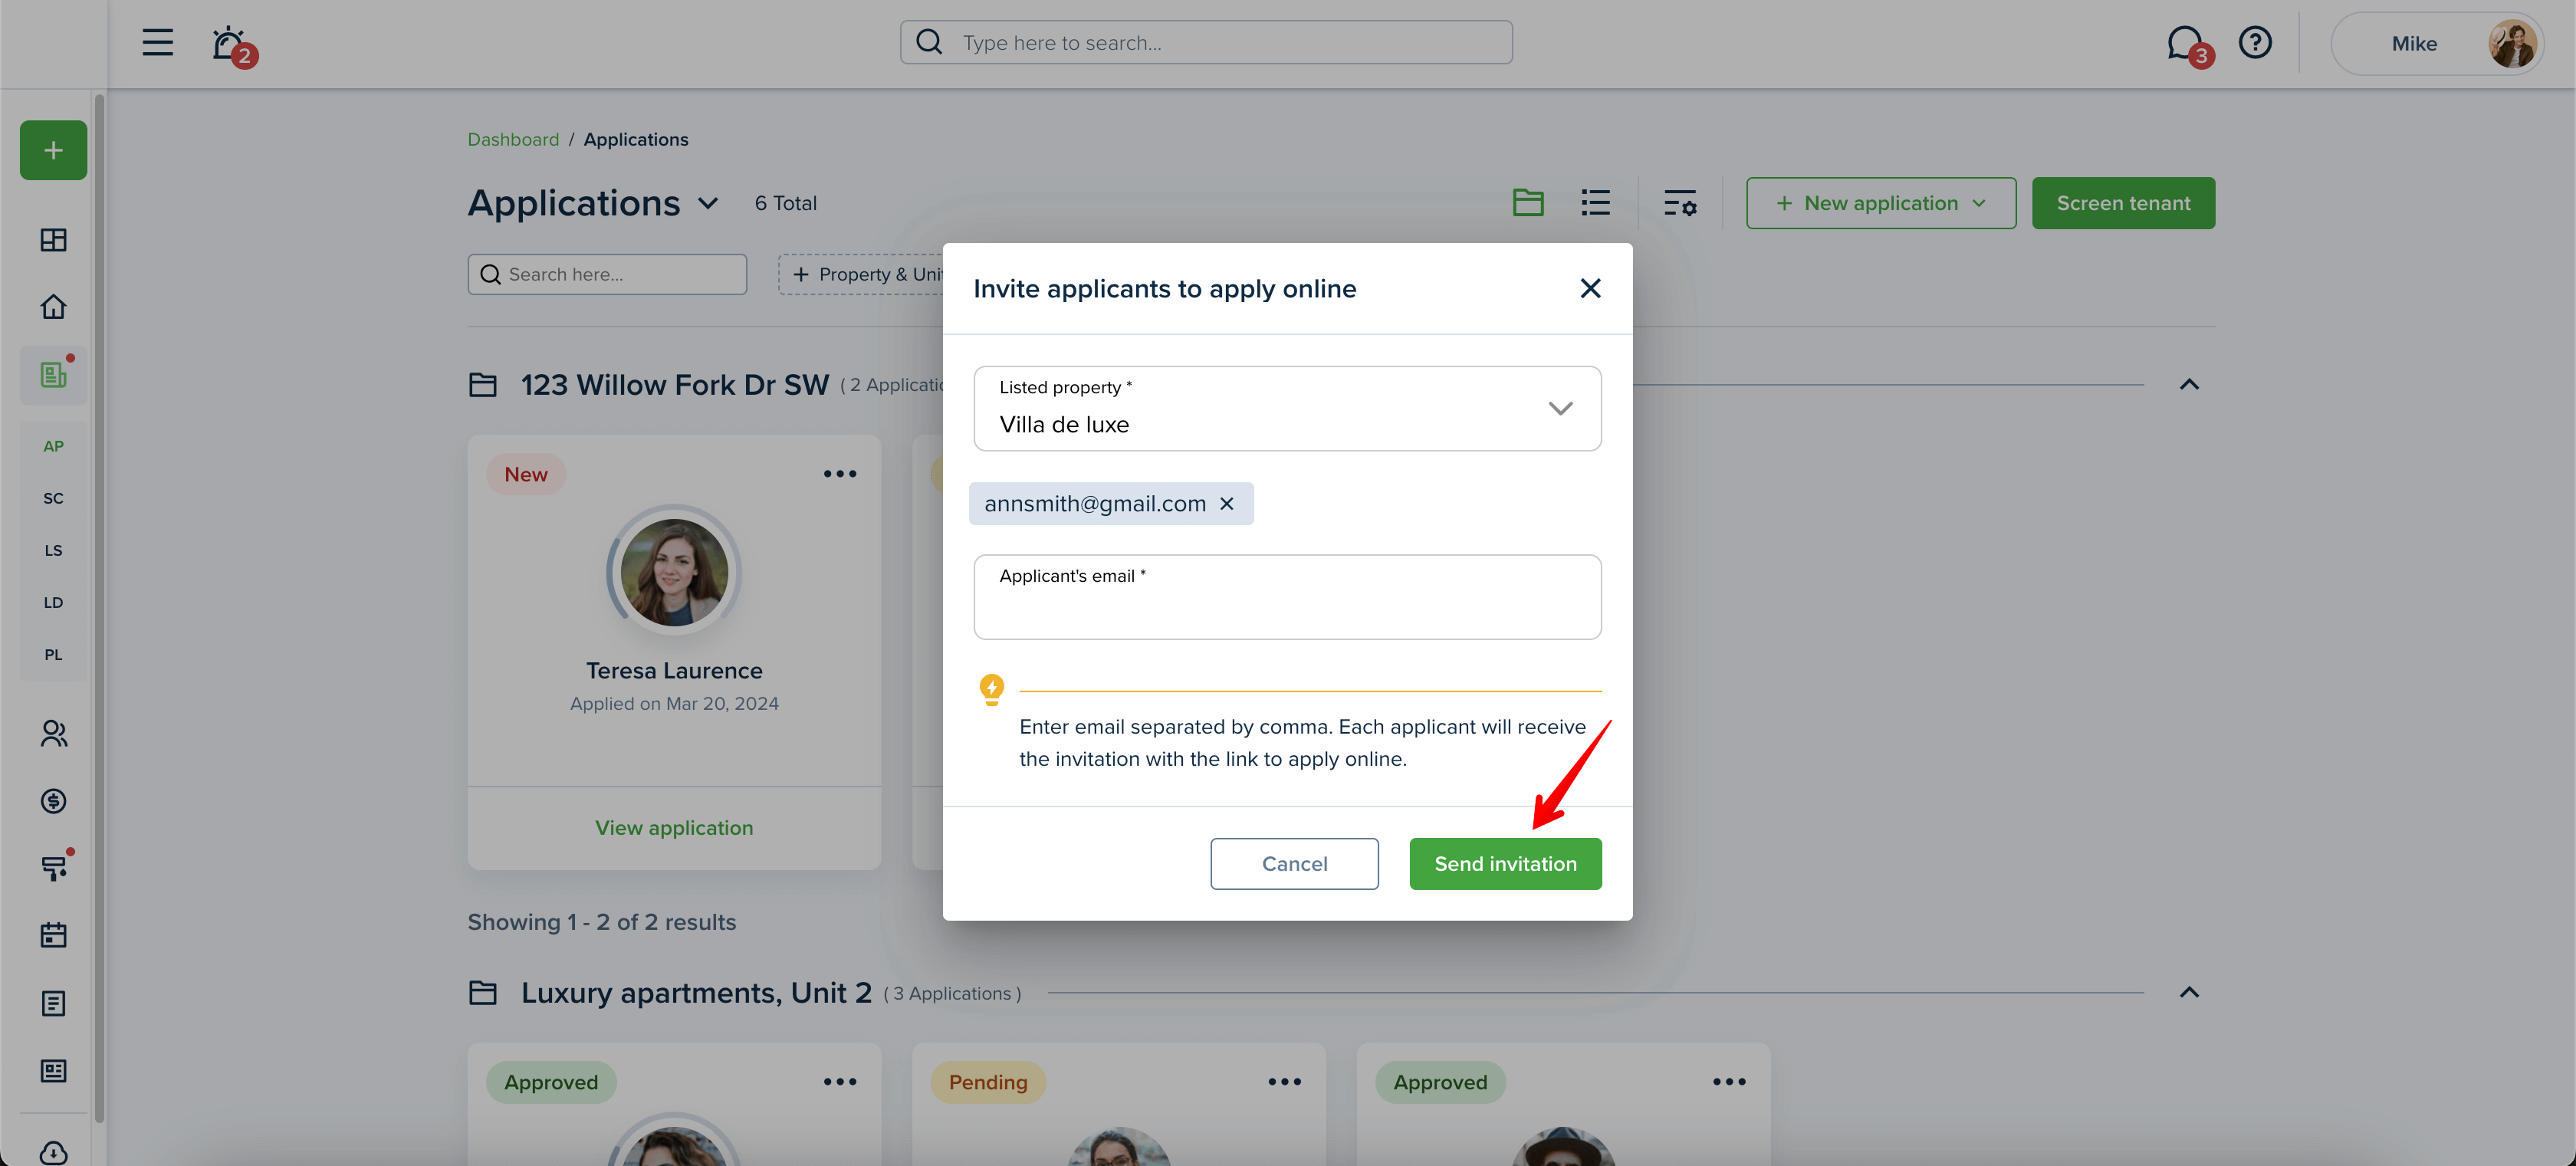Open the filter settings icon

pos(1680,203)
